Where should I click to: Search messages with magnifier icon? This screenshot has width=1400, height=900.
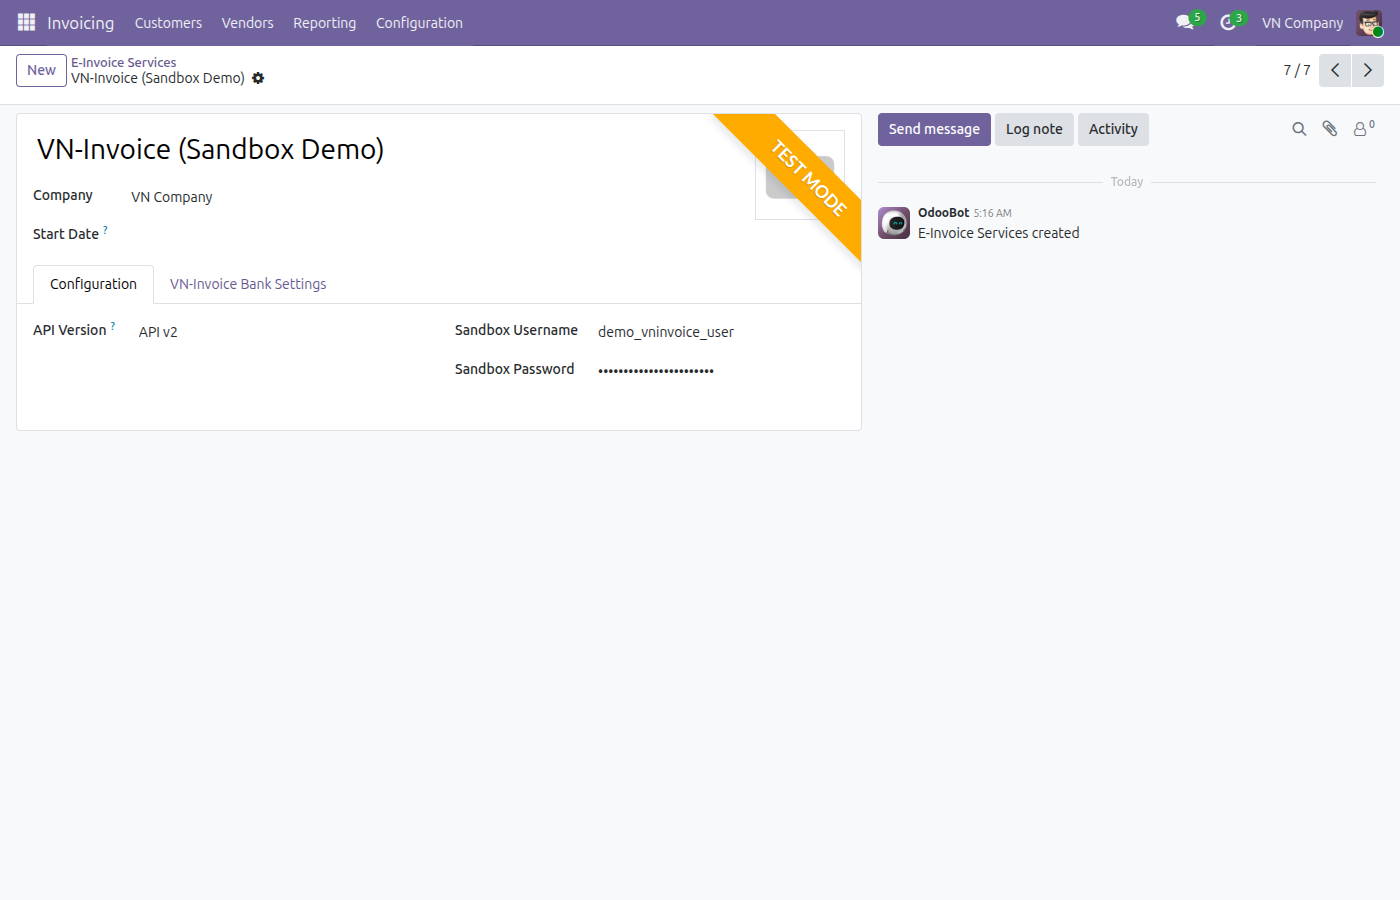(x=1299, y=129)
